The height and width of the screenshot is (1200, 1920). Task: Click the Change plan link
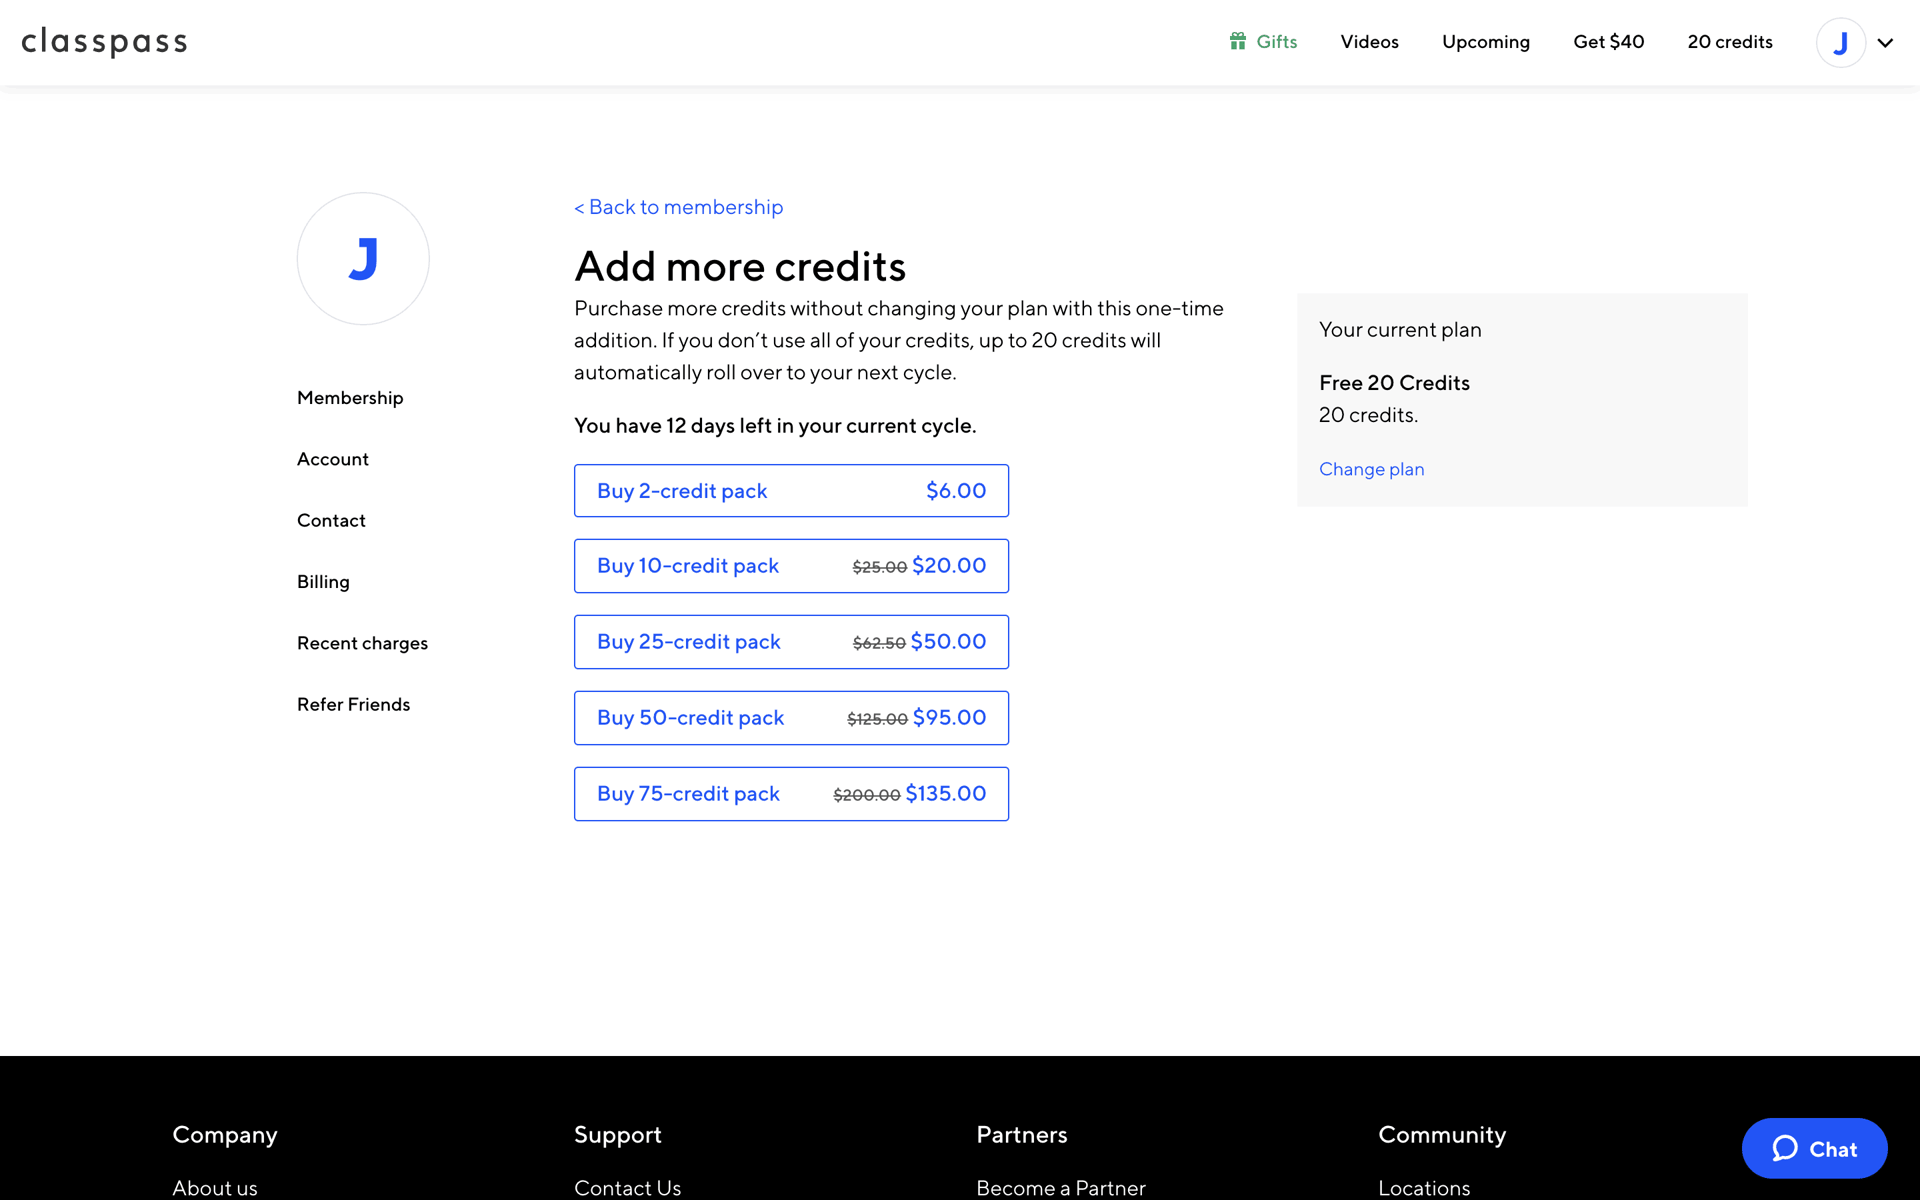[x=1371, y=469]
